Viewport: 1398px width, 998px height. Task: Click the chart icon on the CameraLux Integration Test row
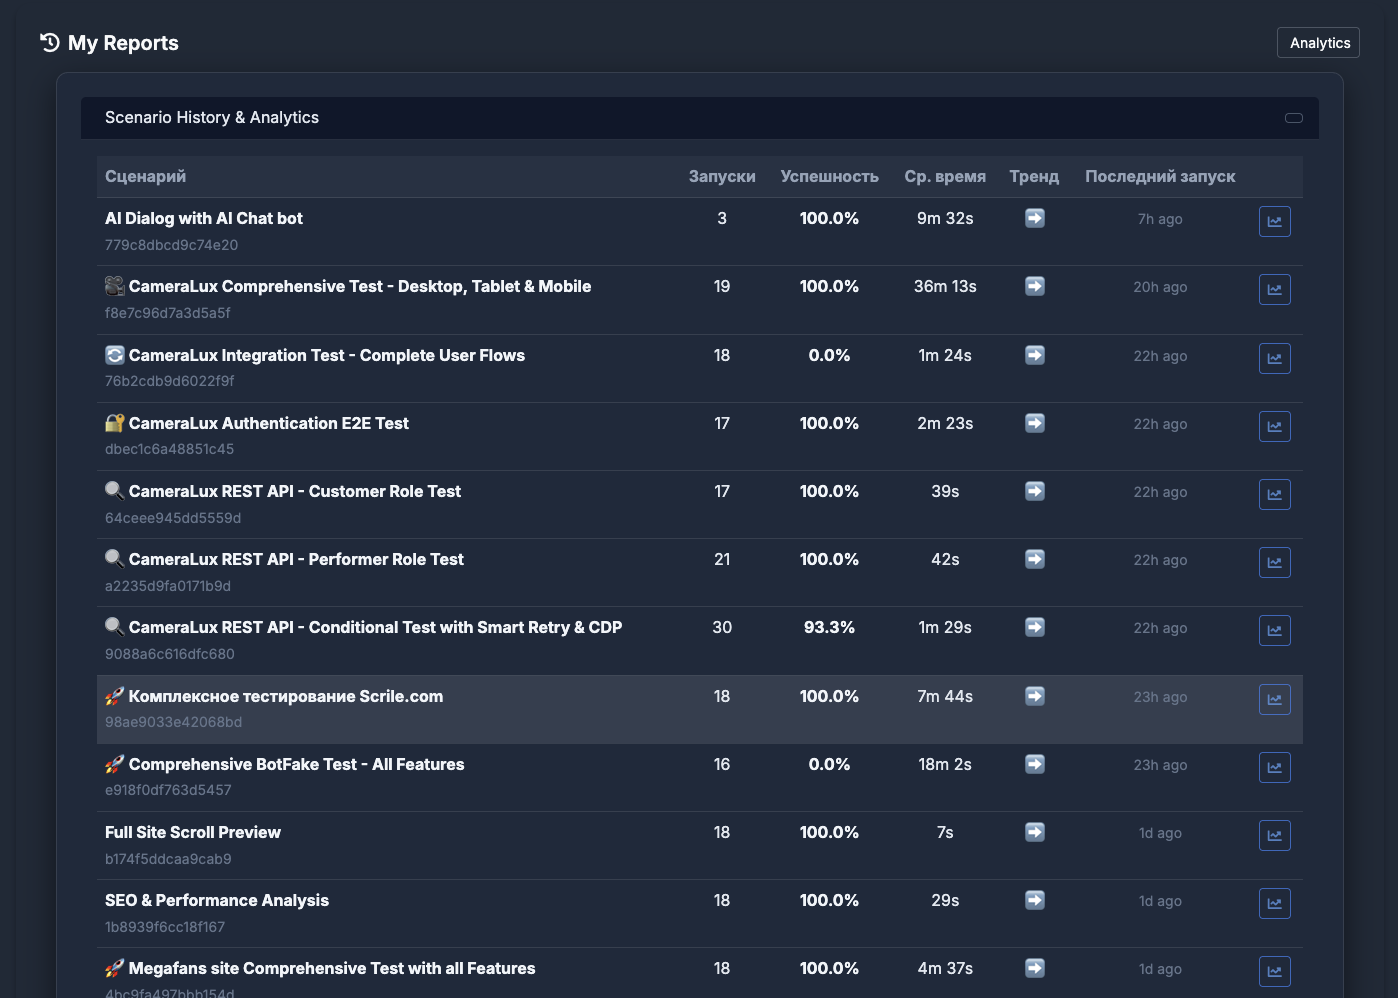[x=1274, y=358]
